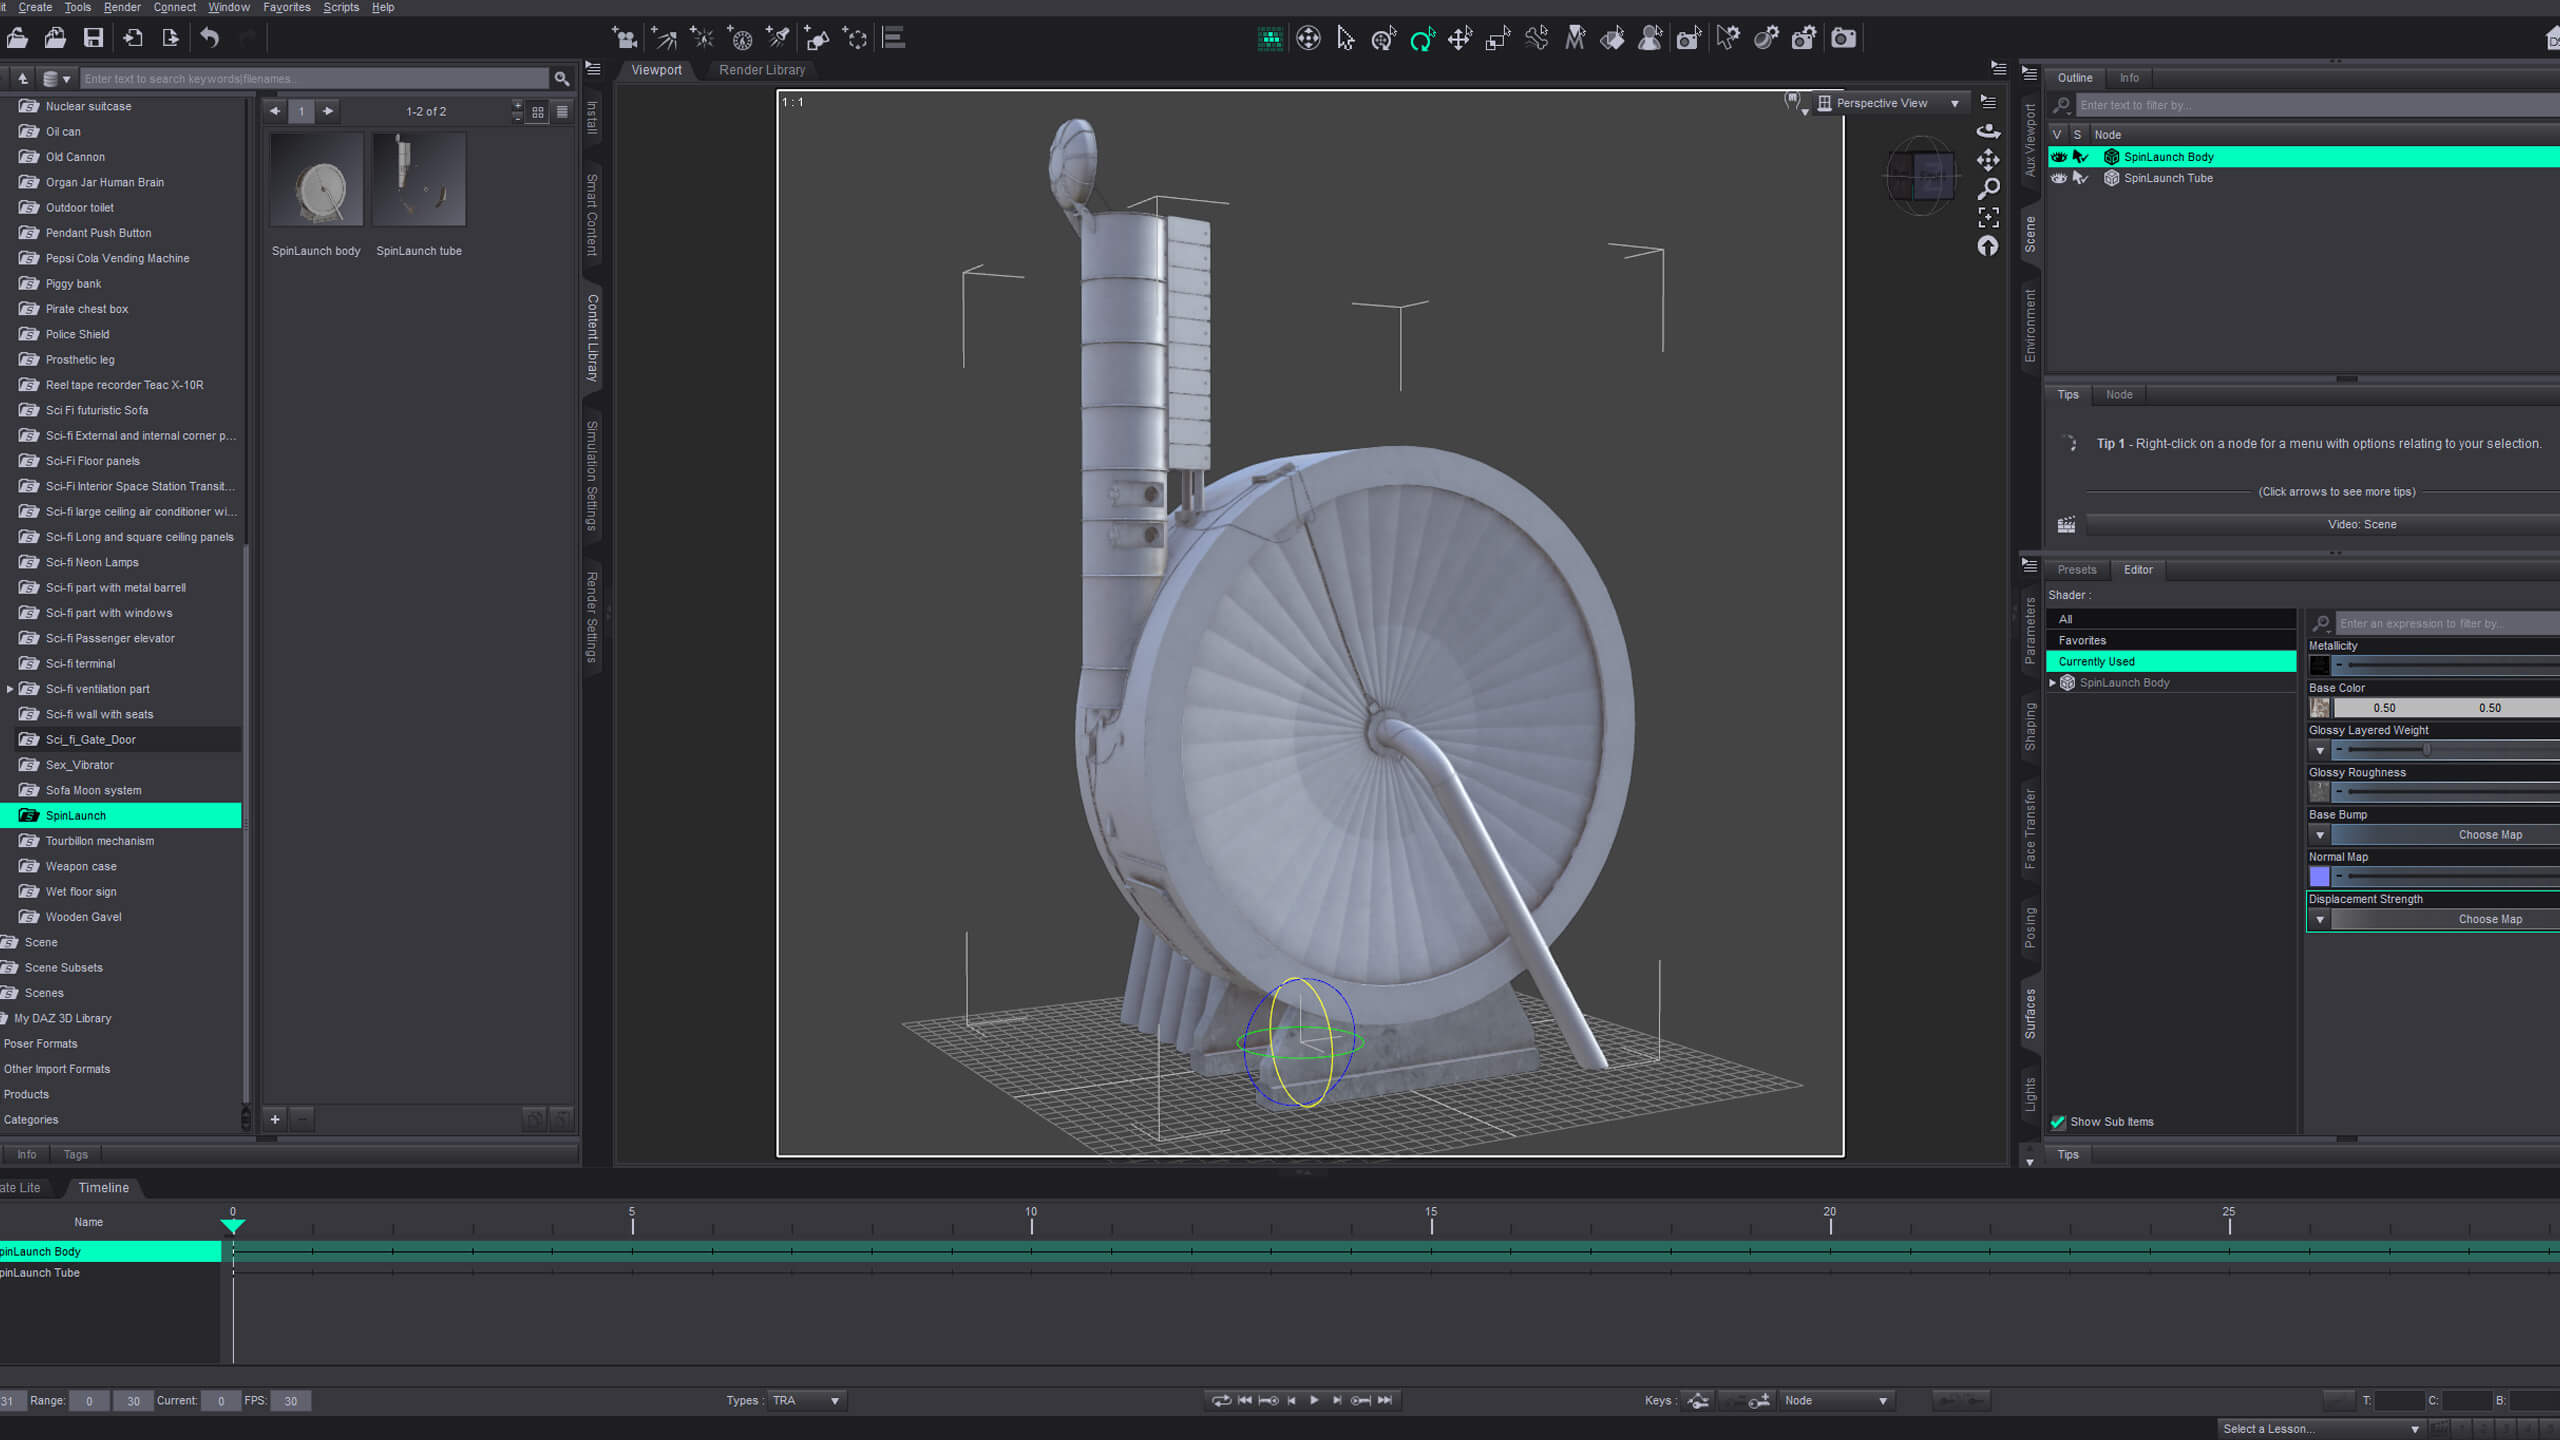Screen dimensions: 2560x1440
Task: Select the SpinLaunch tube thumbnail
Action: (x=419, y=180)
